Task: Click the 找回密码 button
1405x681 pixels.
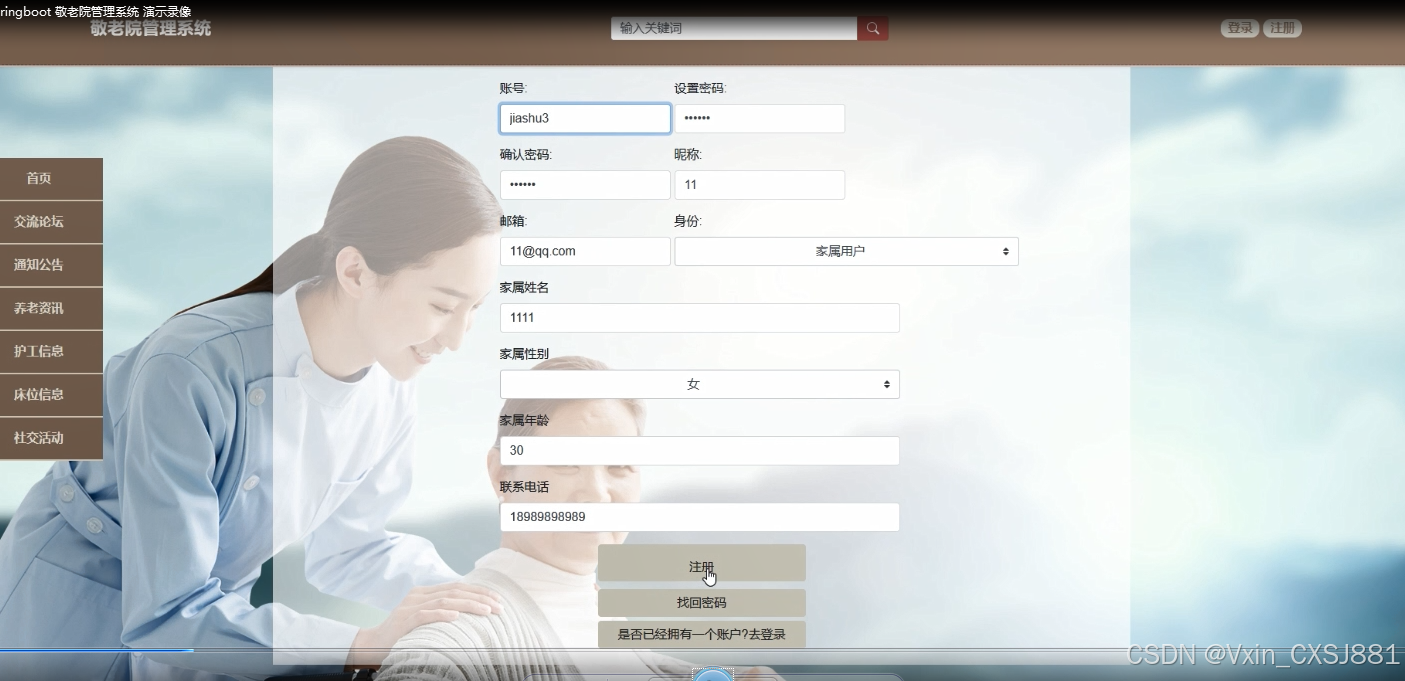Action: coord(701,603)
